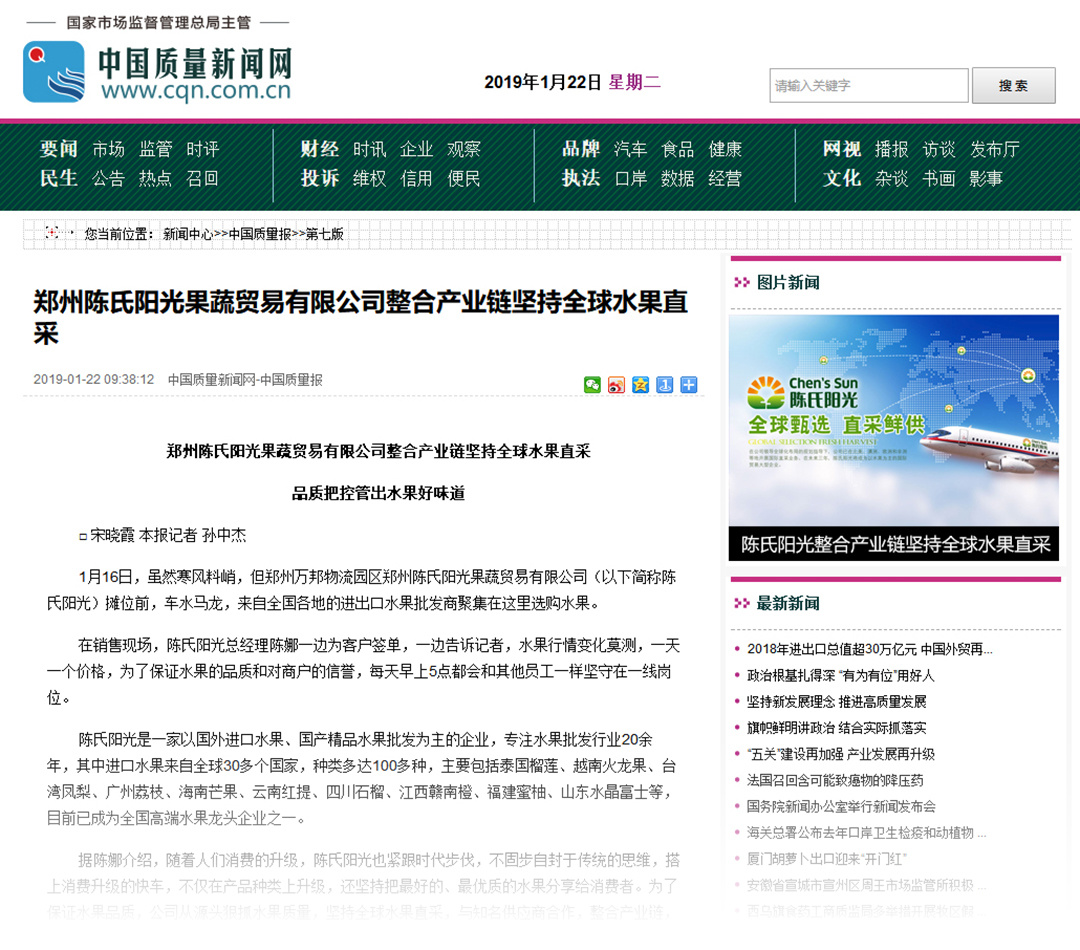Focus the keyword search input field
Screen dimensions: 1080x950
click(869, 85)
